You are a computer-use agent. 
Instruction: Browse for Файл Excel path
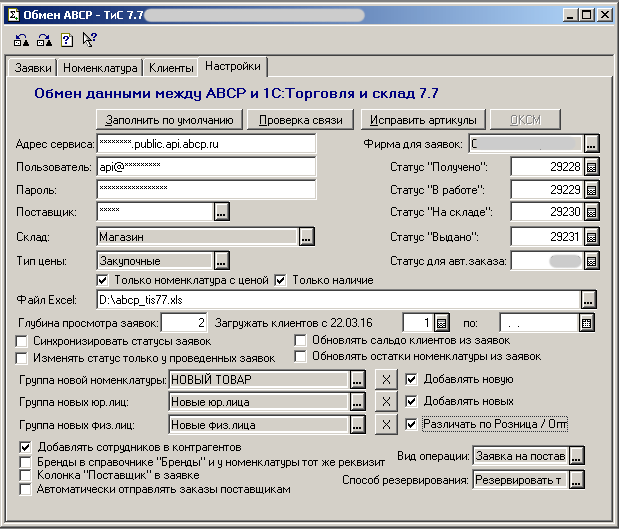pyautogui.click(x=588, y=300)
